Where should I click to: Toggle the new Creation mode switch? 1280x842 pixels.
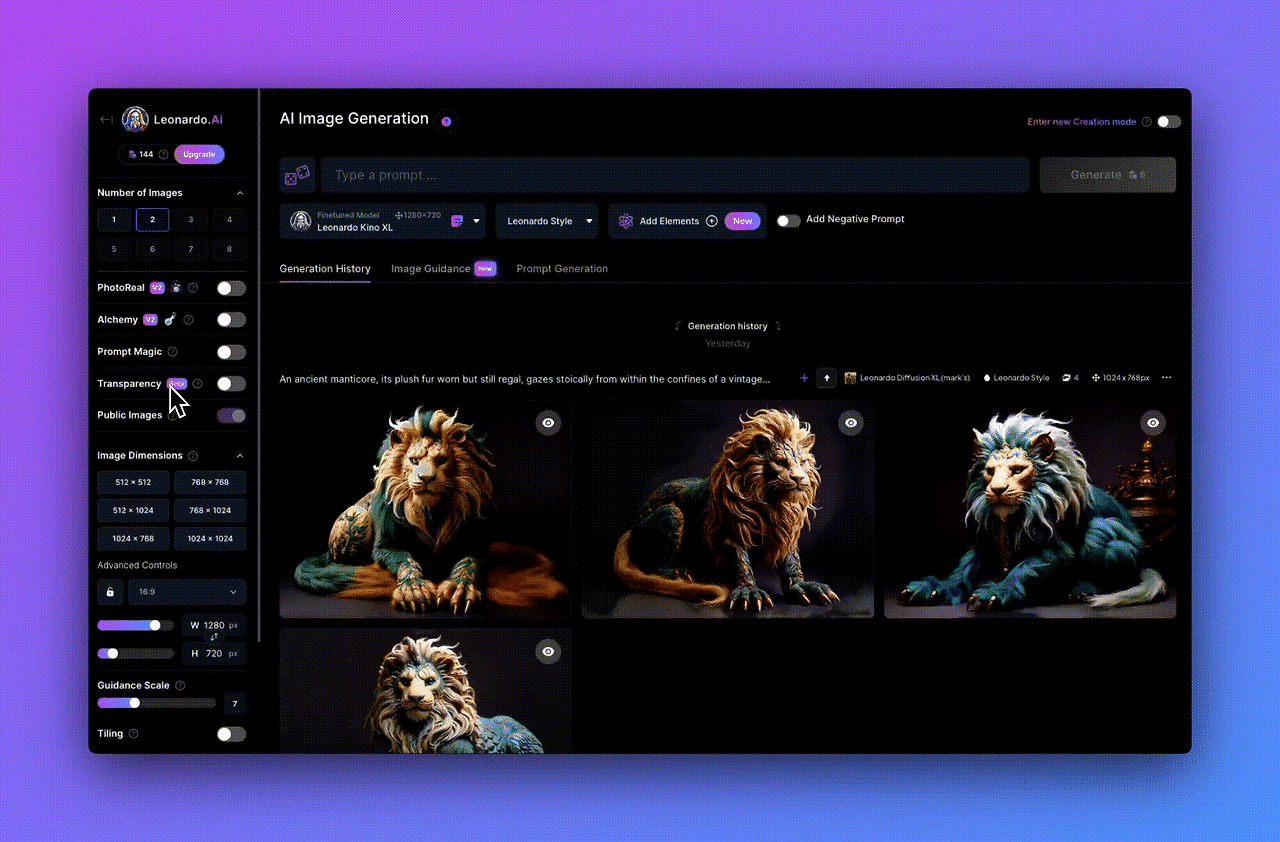[1169, 122]
